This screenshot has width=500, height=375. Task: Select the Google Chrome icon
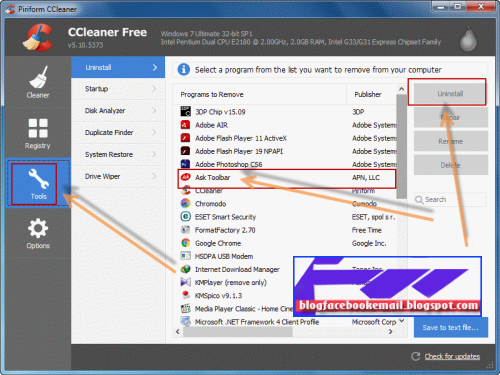click(x=185, y=243)
